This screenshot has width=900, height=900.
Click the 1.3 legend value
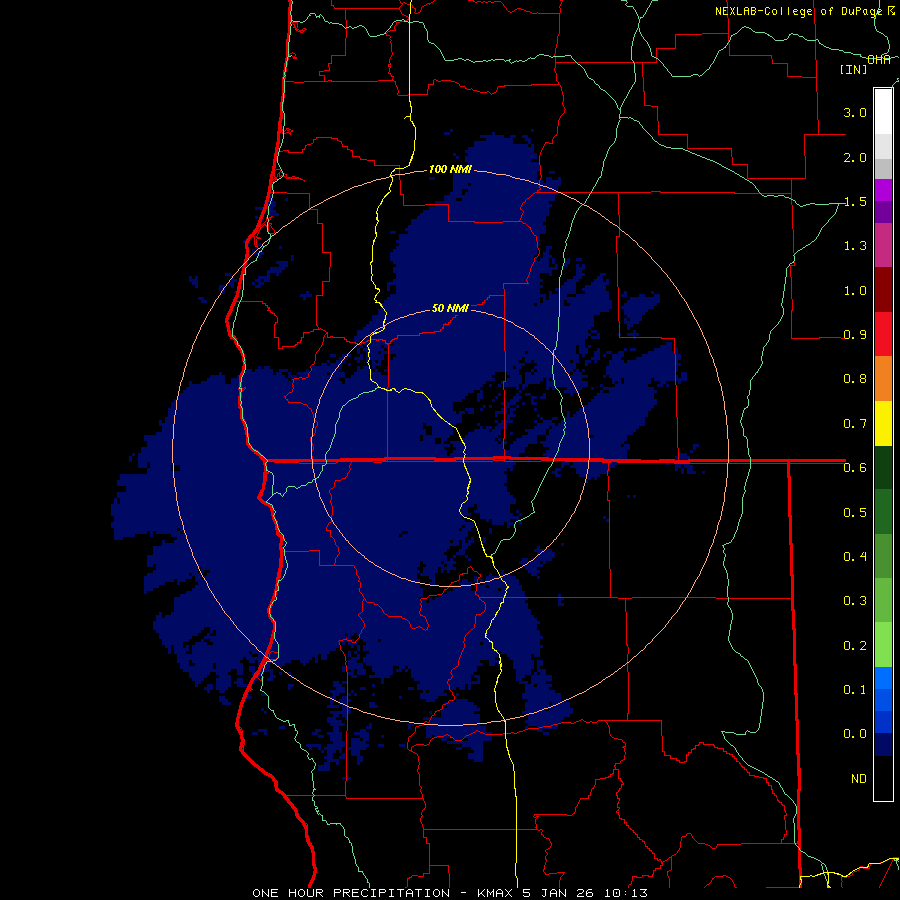[855, 246]
